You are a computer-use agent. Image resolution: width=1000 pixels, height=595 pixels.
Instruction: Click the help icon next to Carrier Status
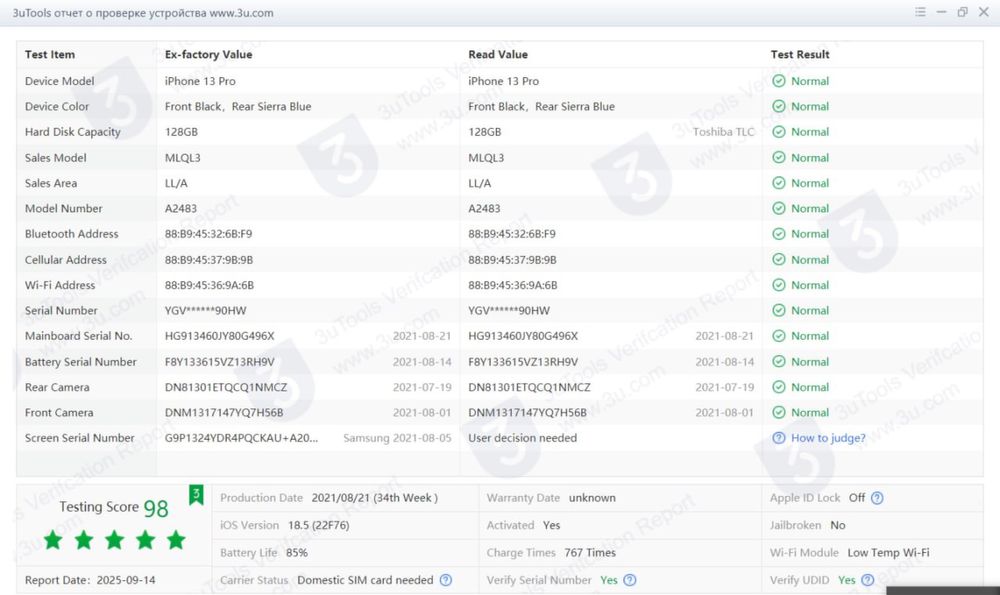point(446,580)
